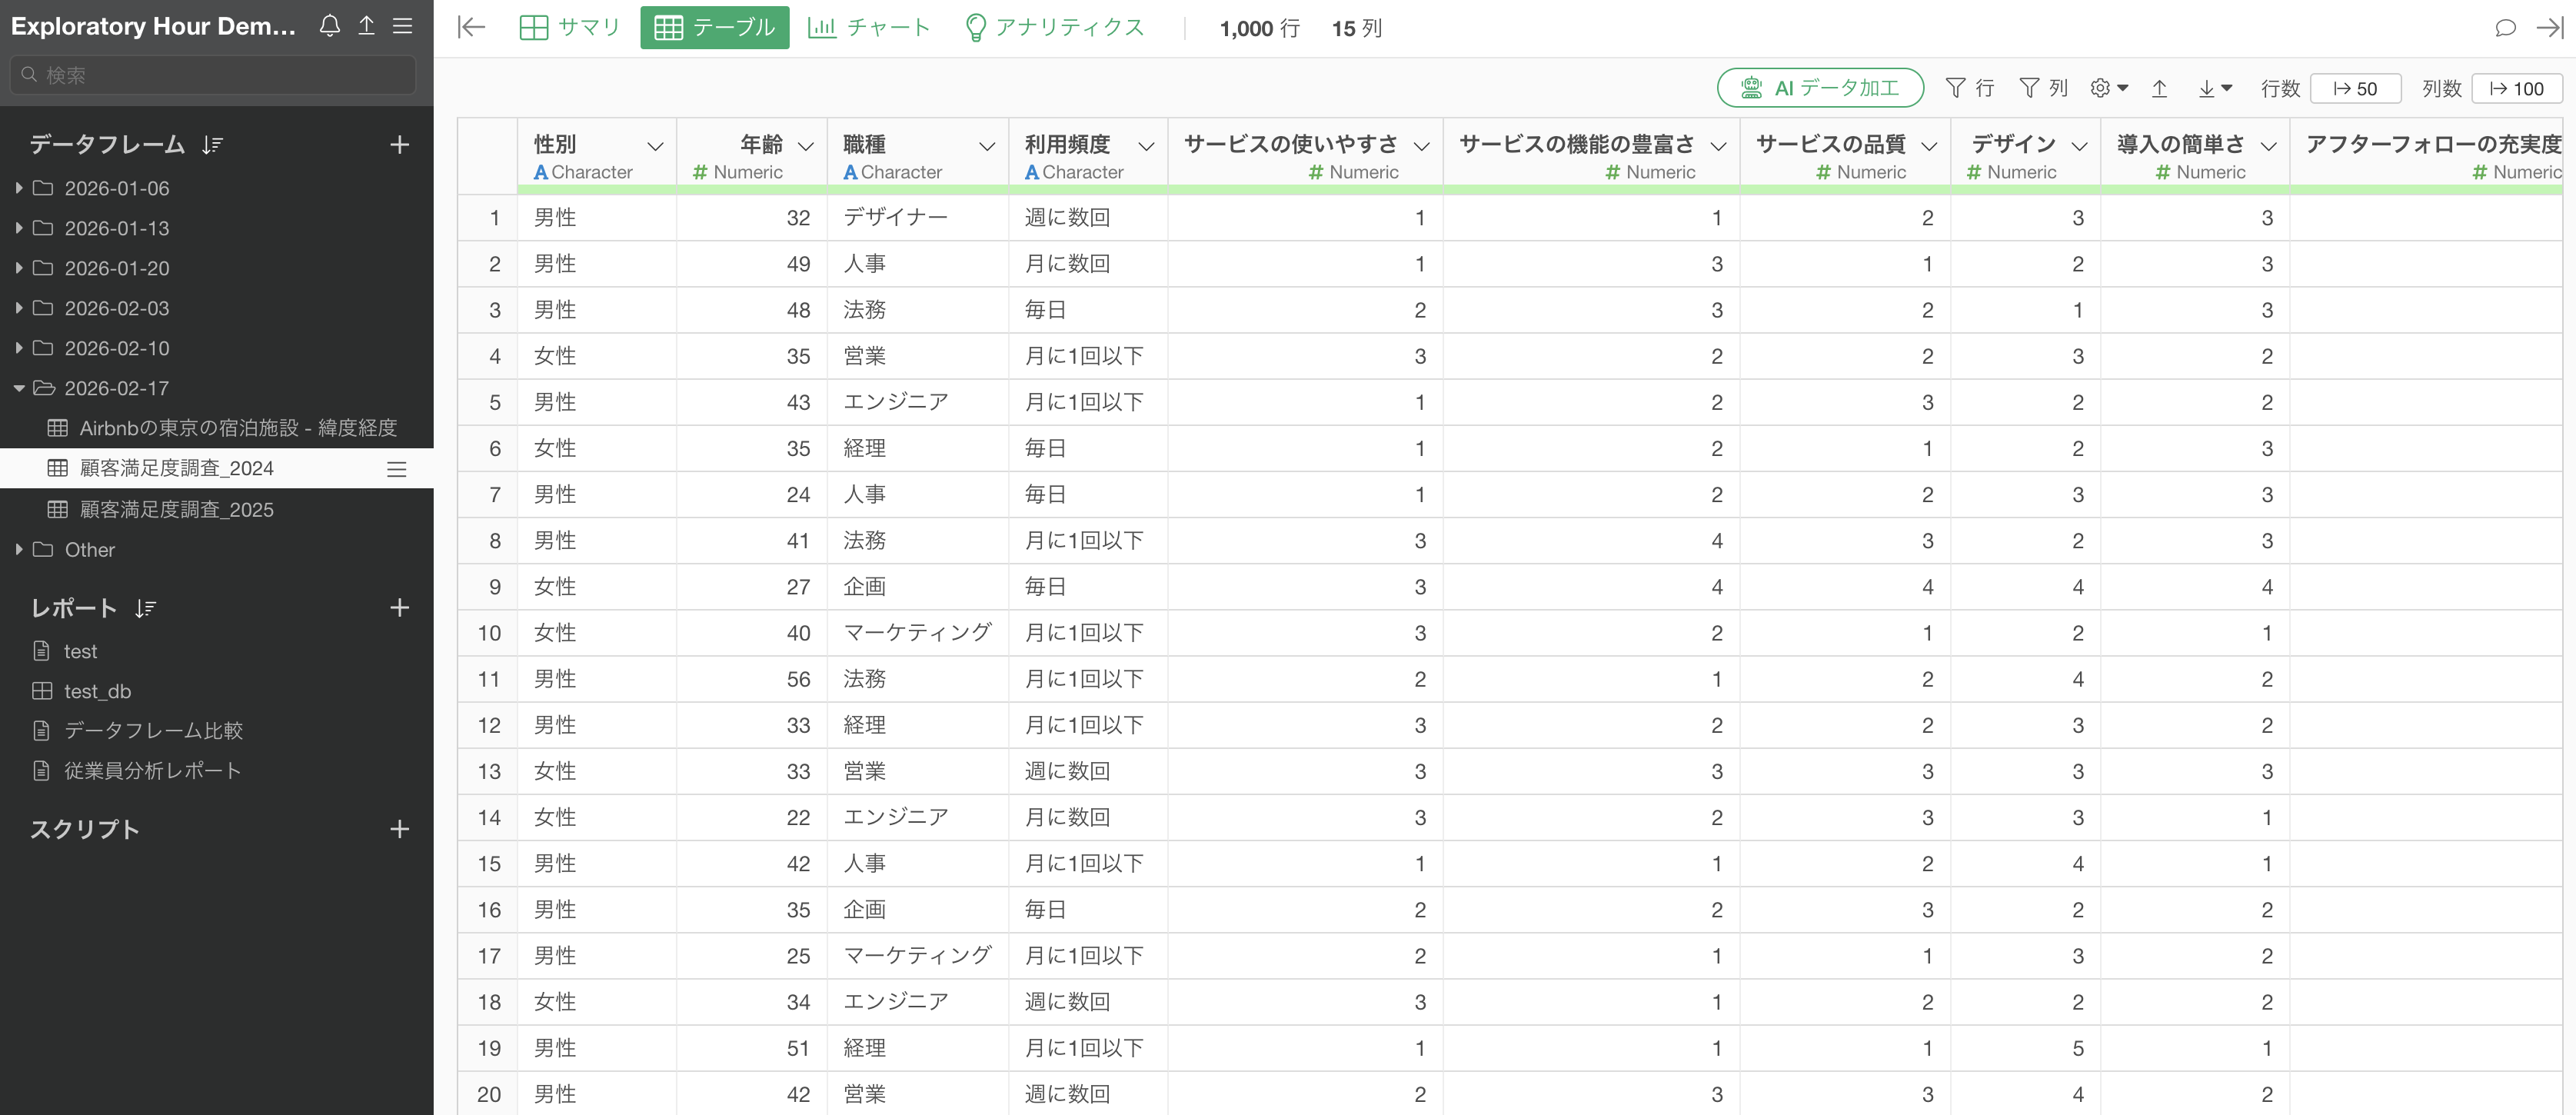Add a new data frame with plus icon
2576x1115 pixels.
(399, 145)
